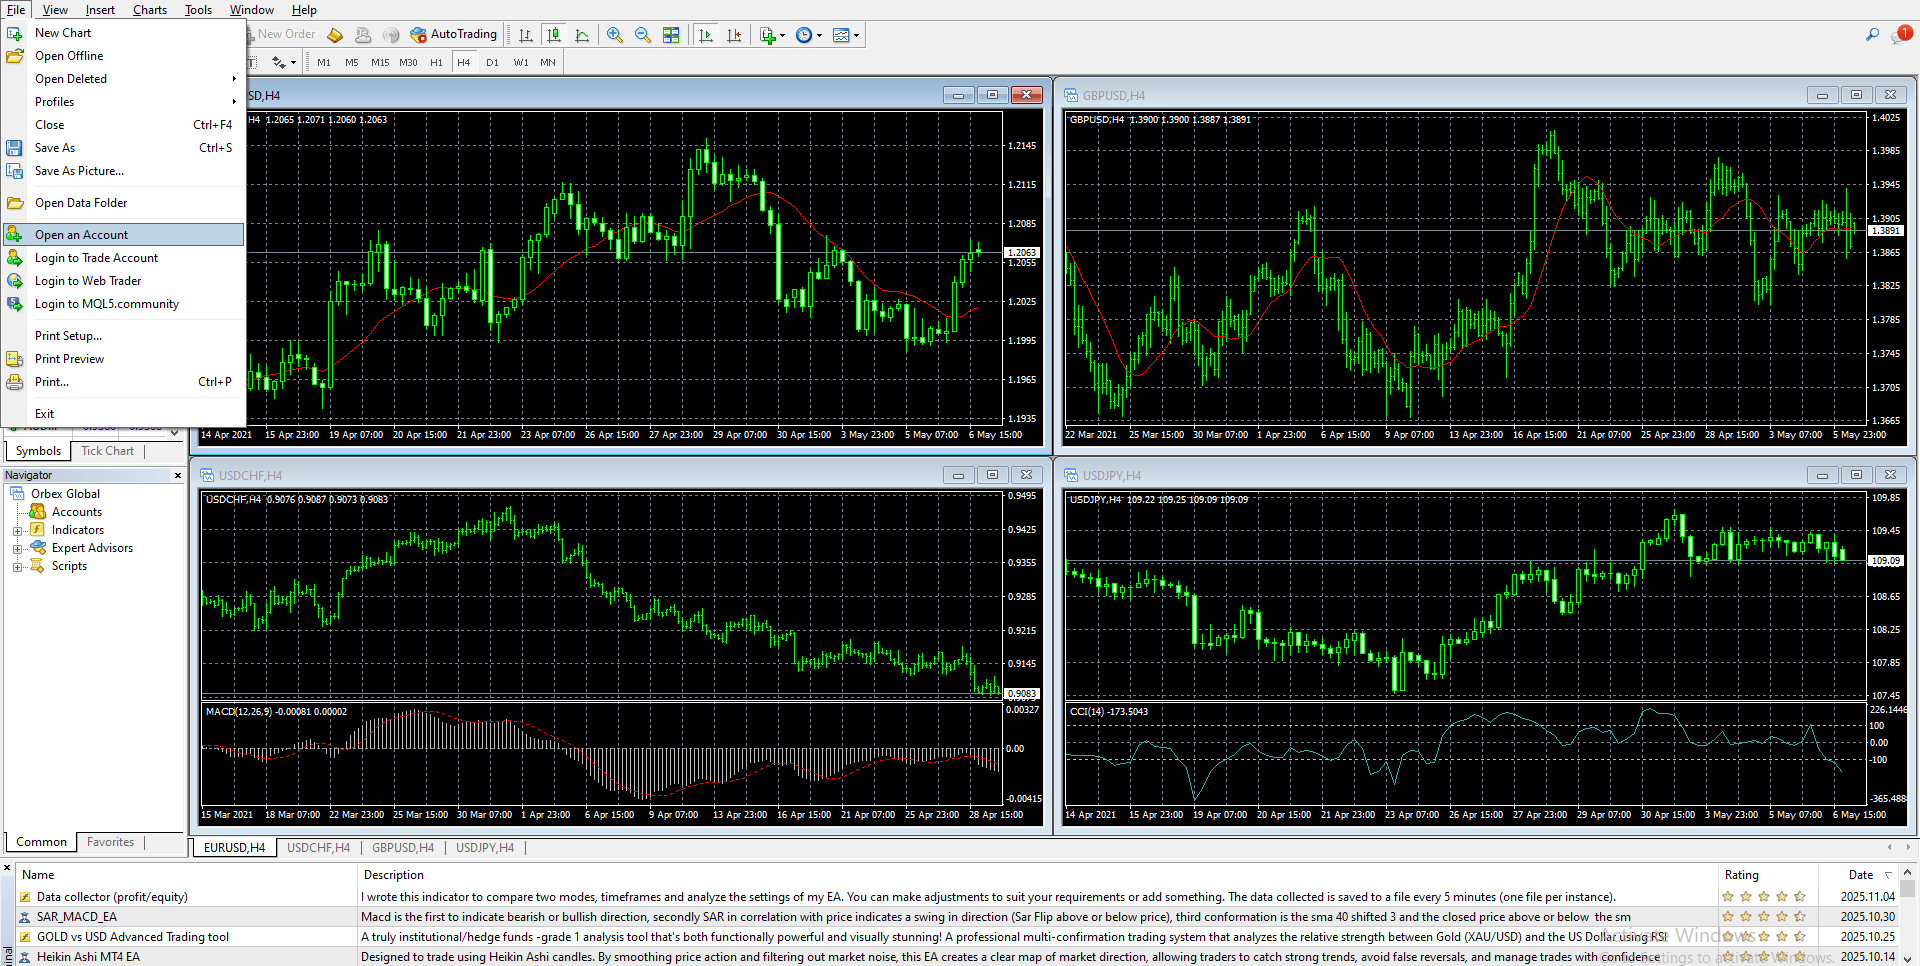Expand the Indicators tree node
The image size is (1920, 966).
coord(17,530)
